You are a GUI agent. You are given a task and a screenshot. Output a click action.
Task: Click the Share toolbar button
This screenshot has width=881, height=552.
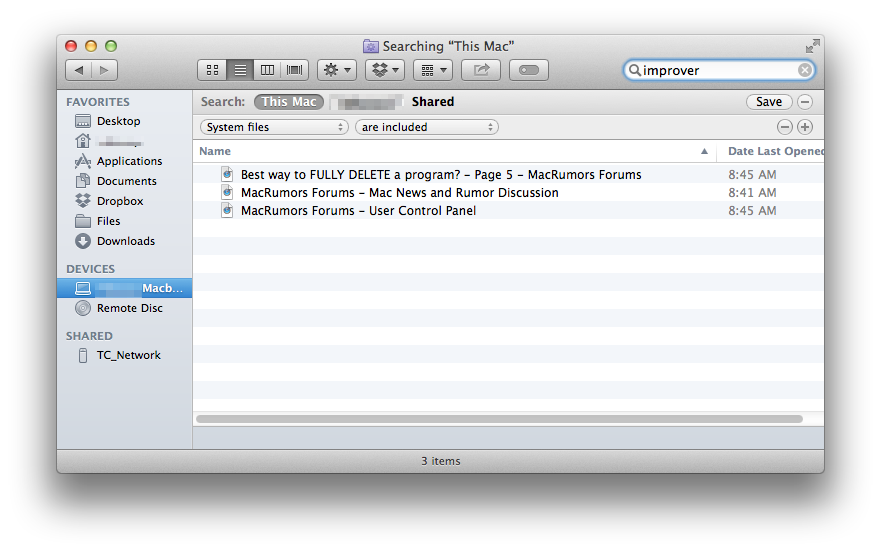click(x=481, y=70)
